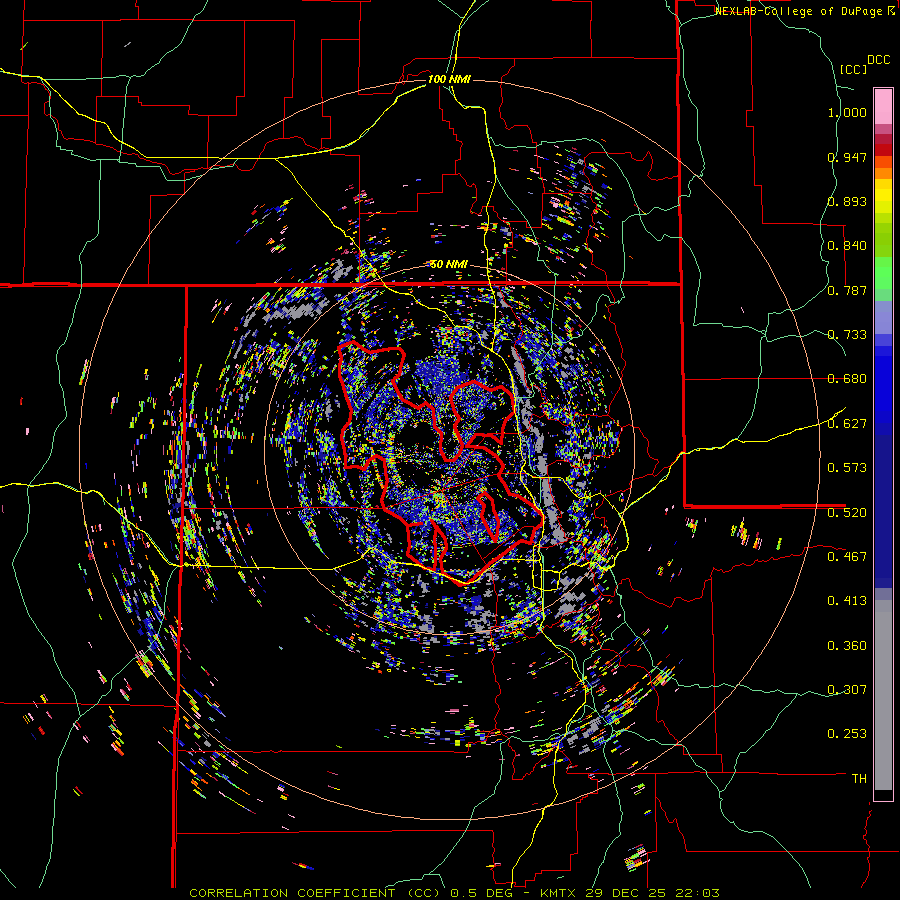Click the 0.733 legend value

point(847,335)
